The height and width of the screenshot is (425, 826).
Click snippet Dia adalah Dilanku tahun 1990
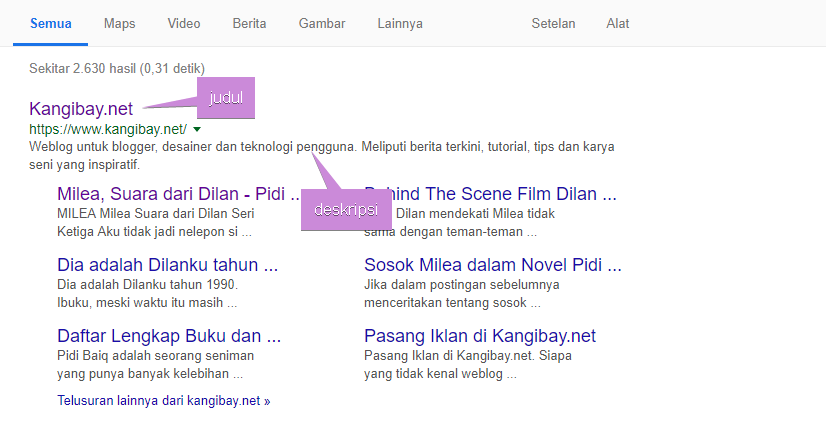point(148,293)
